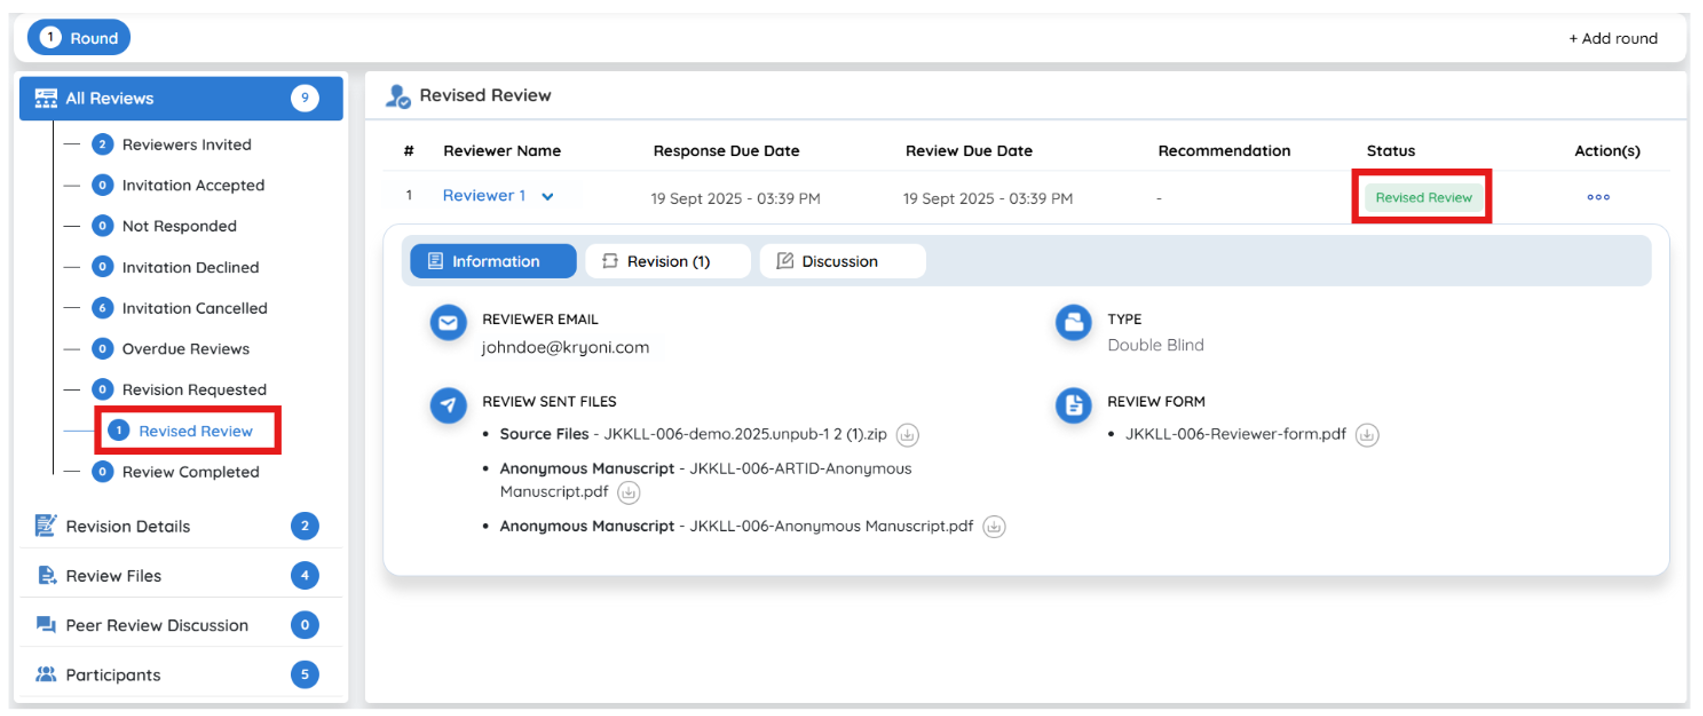The image size is (1703, 716).
Task: Click the Participants people icon
Action: pyautogui.click(x=46, y=674)
